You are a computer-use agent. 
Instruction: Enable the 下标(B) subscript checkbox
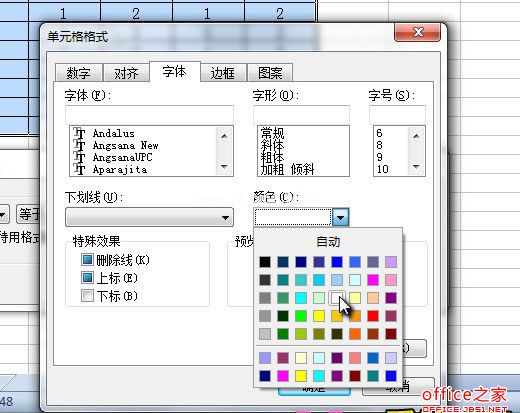(x=87, y=295)
